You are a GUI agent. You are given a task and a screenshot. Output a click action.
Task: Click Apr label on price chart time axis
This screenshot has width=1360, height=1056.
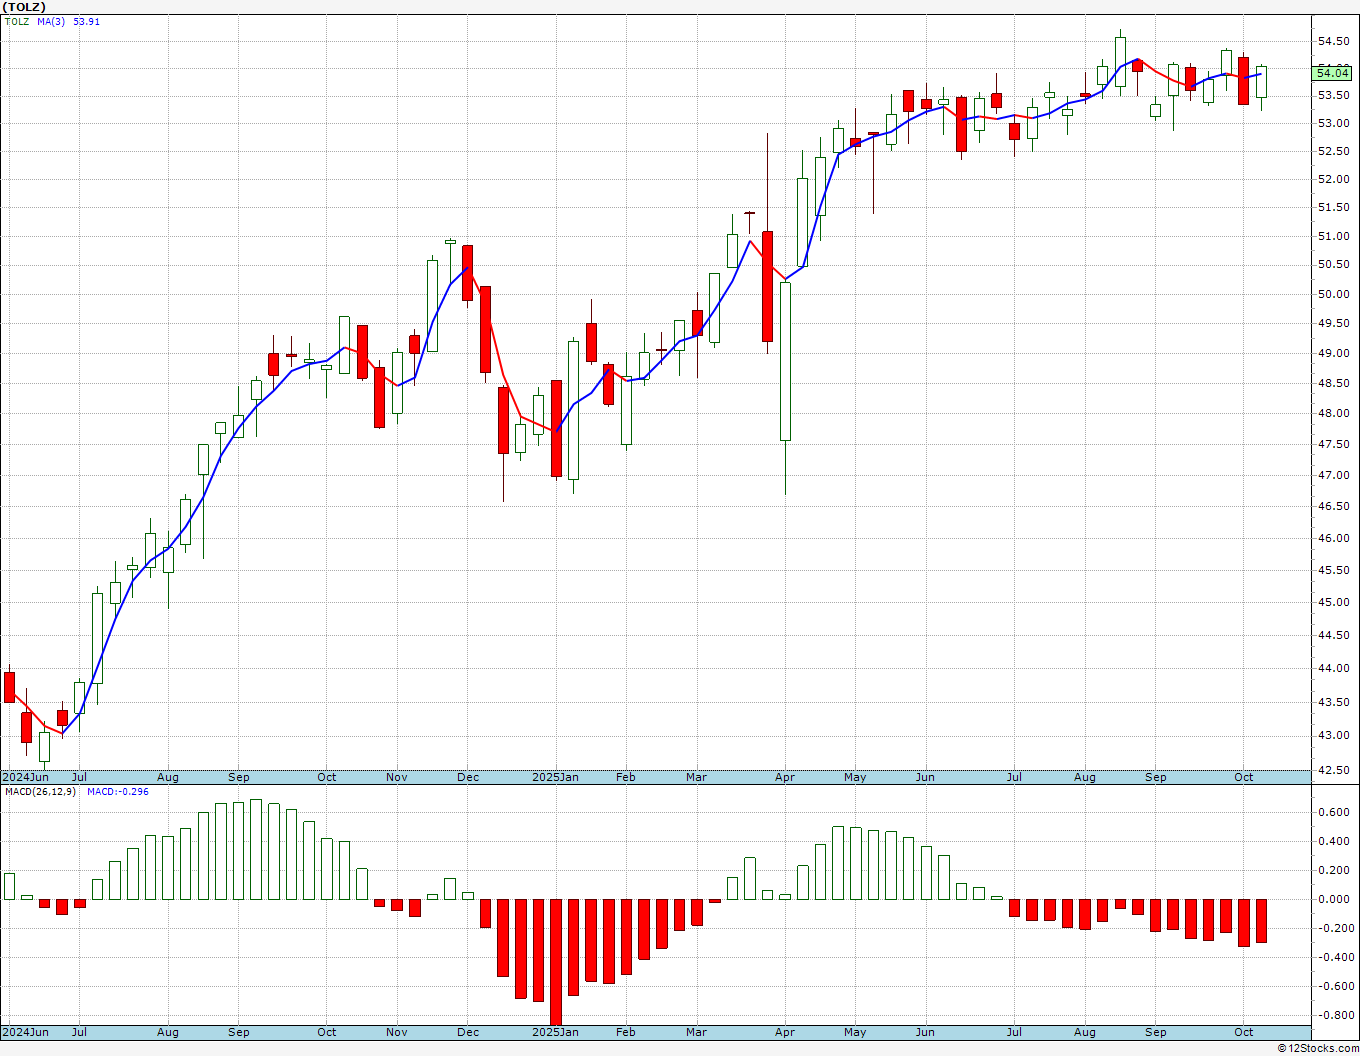coord(785,777)
